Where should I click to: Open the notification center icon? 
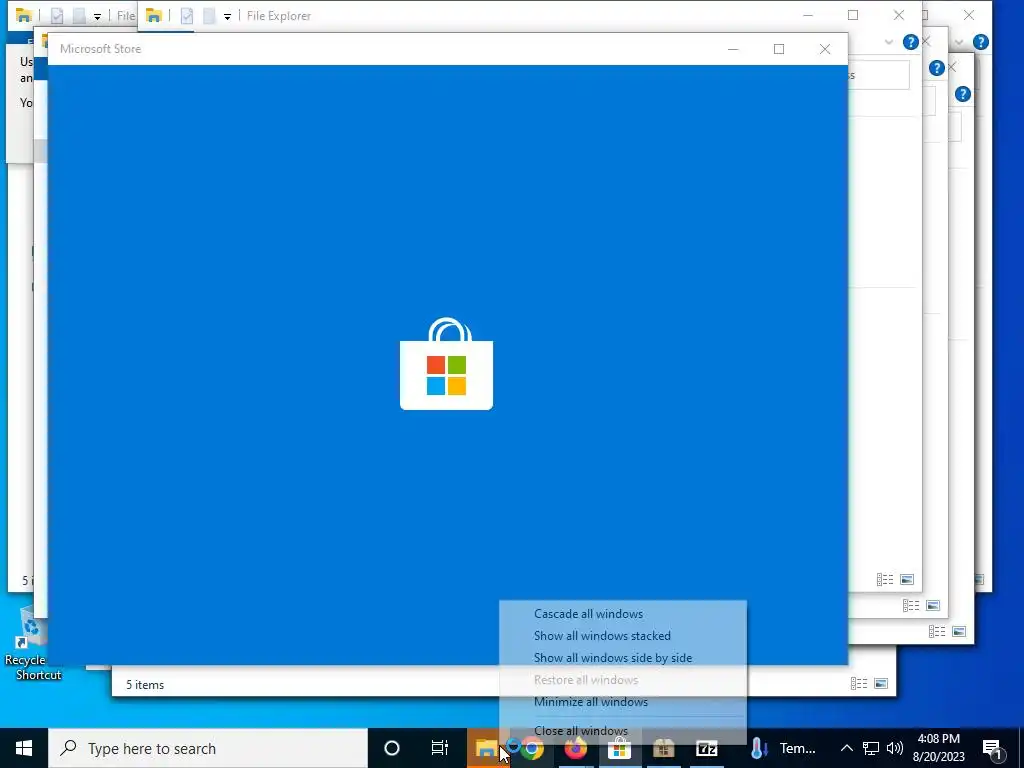(992, 748)
